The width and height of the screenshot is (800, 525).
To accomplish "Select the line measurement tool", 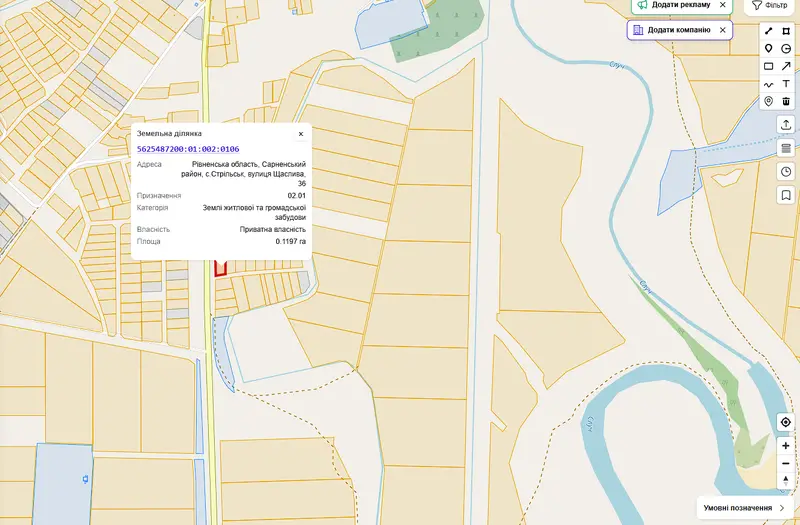I will 768,31.
